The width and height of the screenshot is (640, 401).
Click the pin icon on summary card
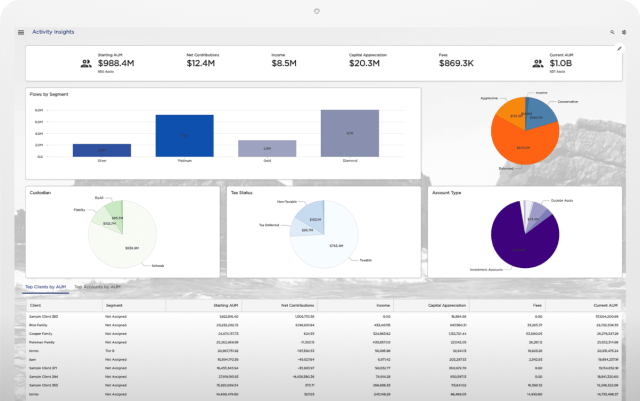tap(619, 49)
